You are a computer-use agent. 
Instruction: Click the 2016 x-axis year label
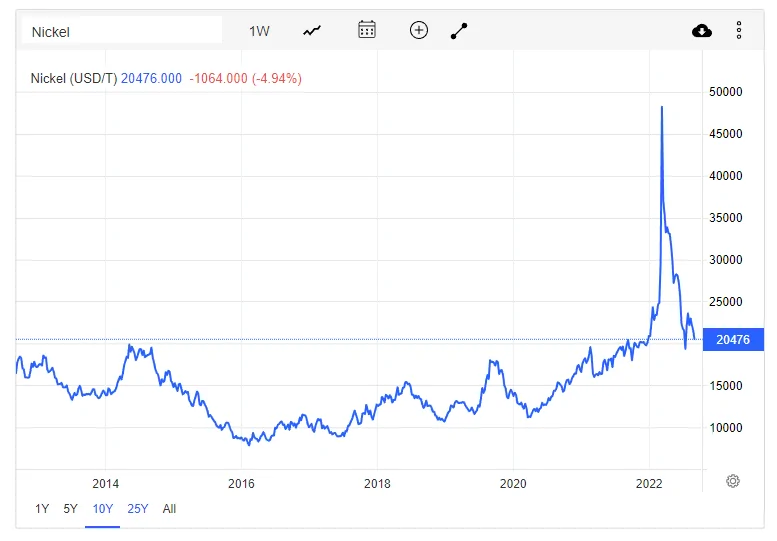pyautogui.click(x=241, y=484)
